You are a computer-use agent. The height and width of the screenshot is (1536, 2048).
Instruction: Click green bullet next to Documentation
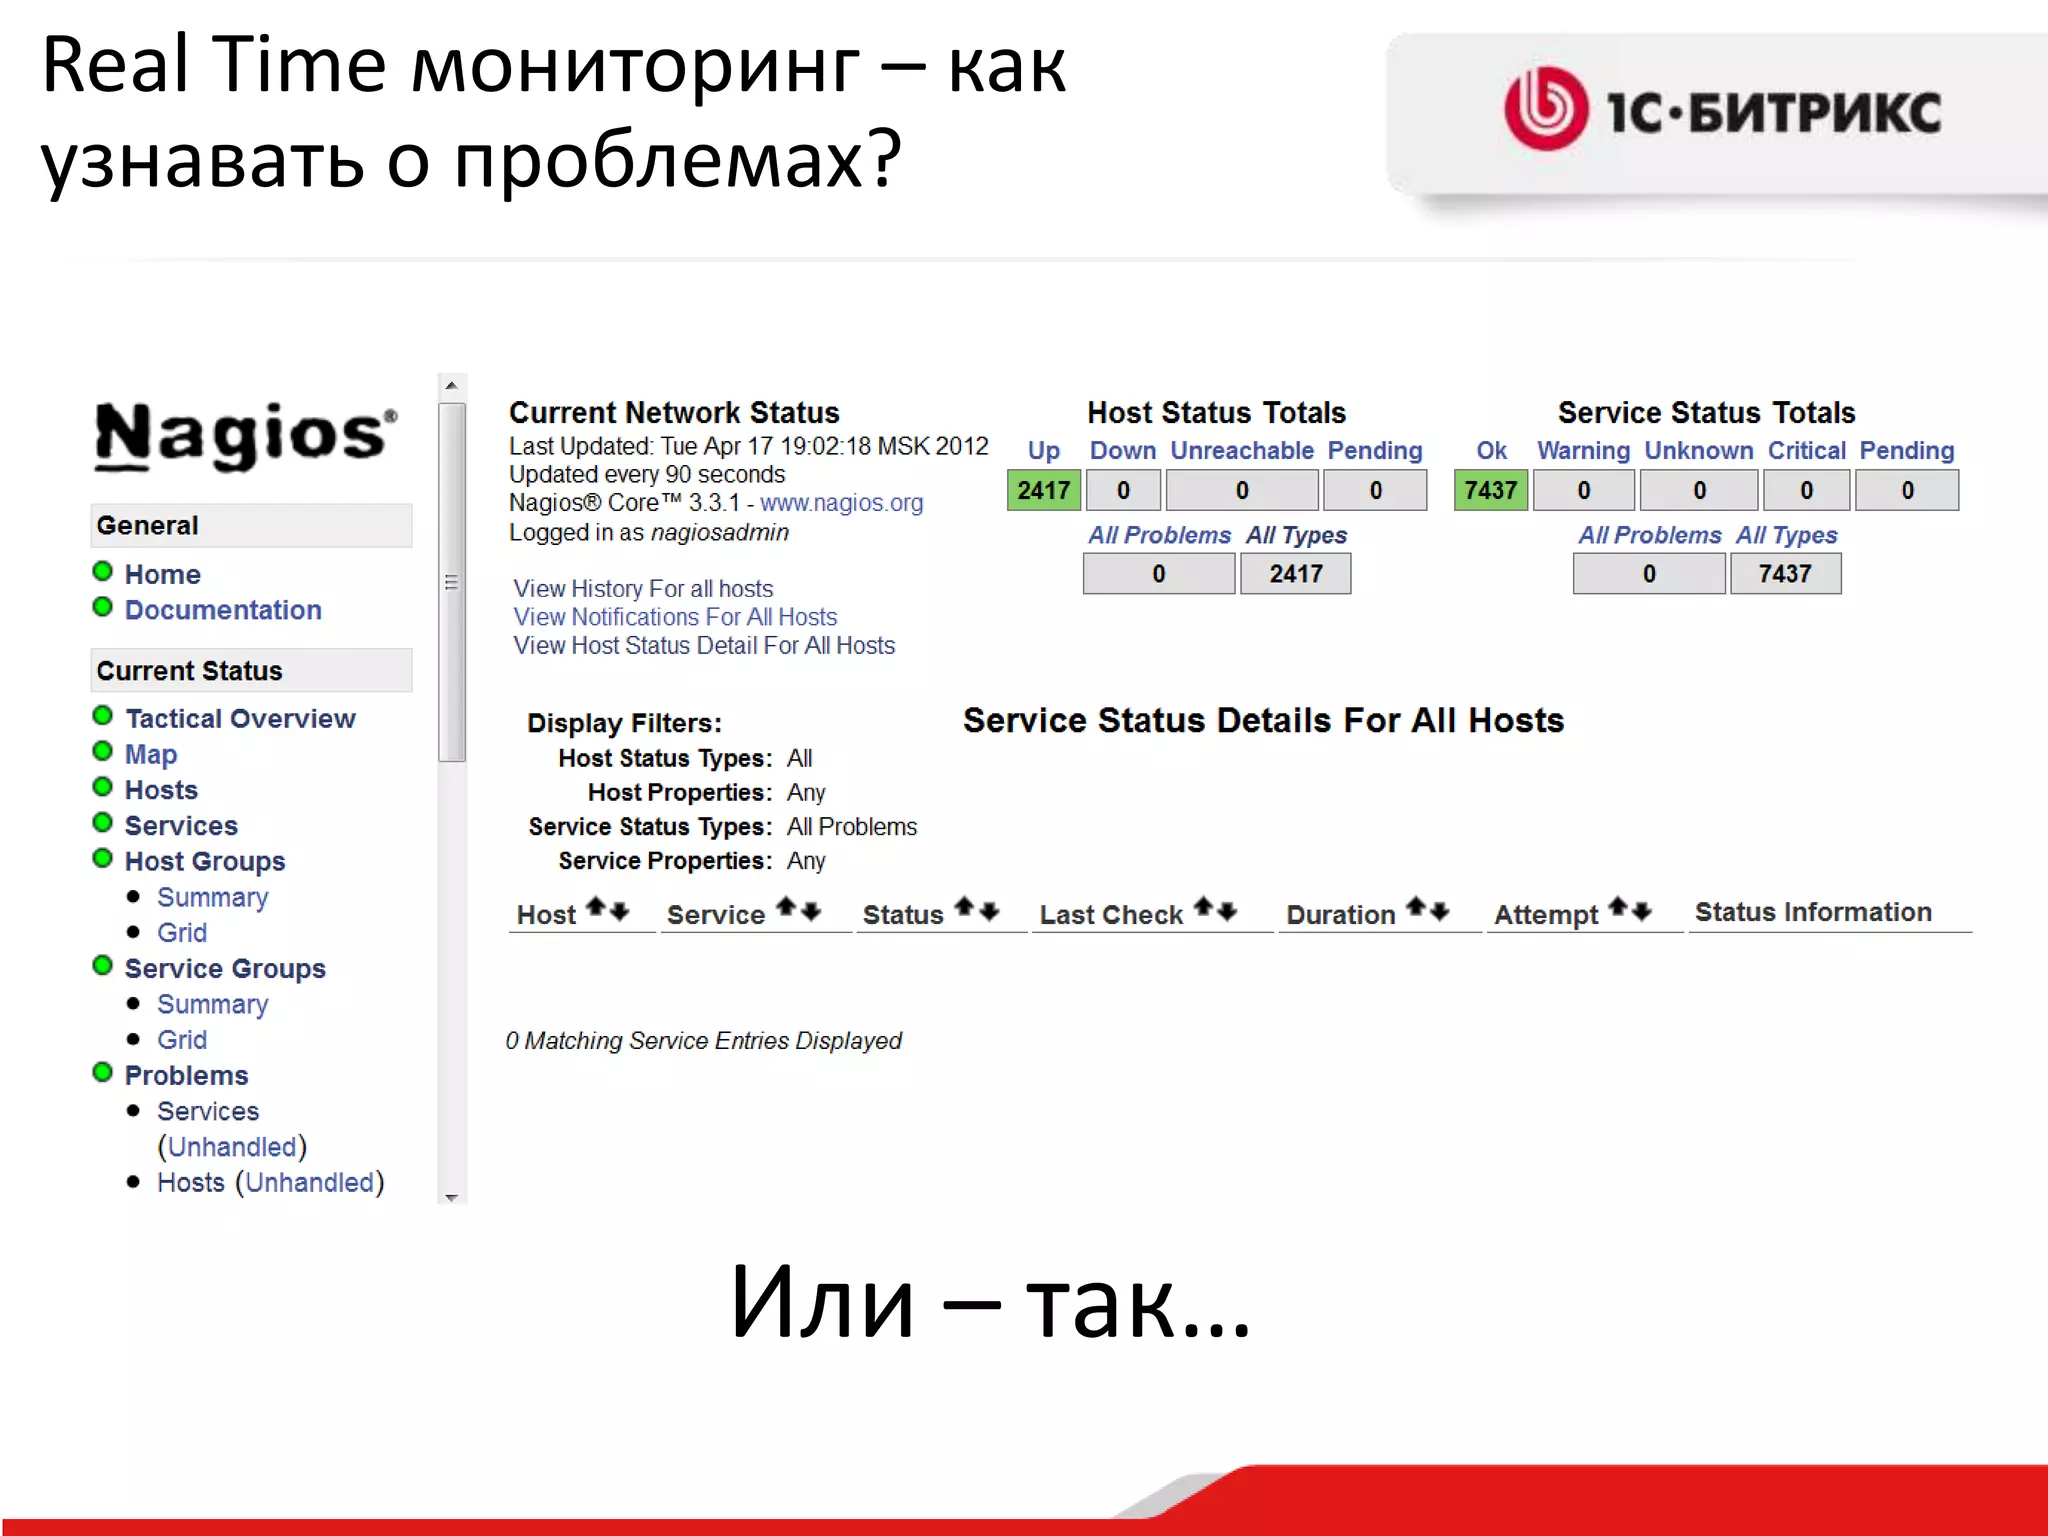[102, 607]
